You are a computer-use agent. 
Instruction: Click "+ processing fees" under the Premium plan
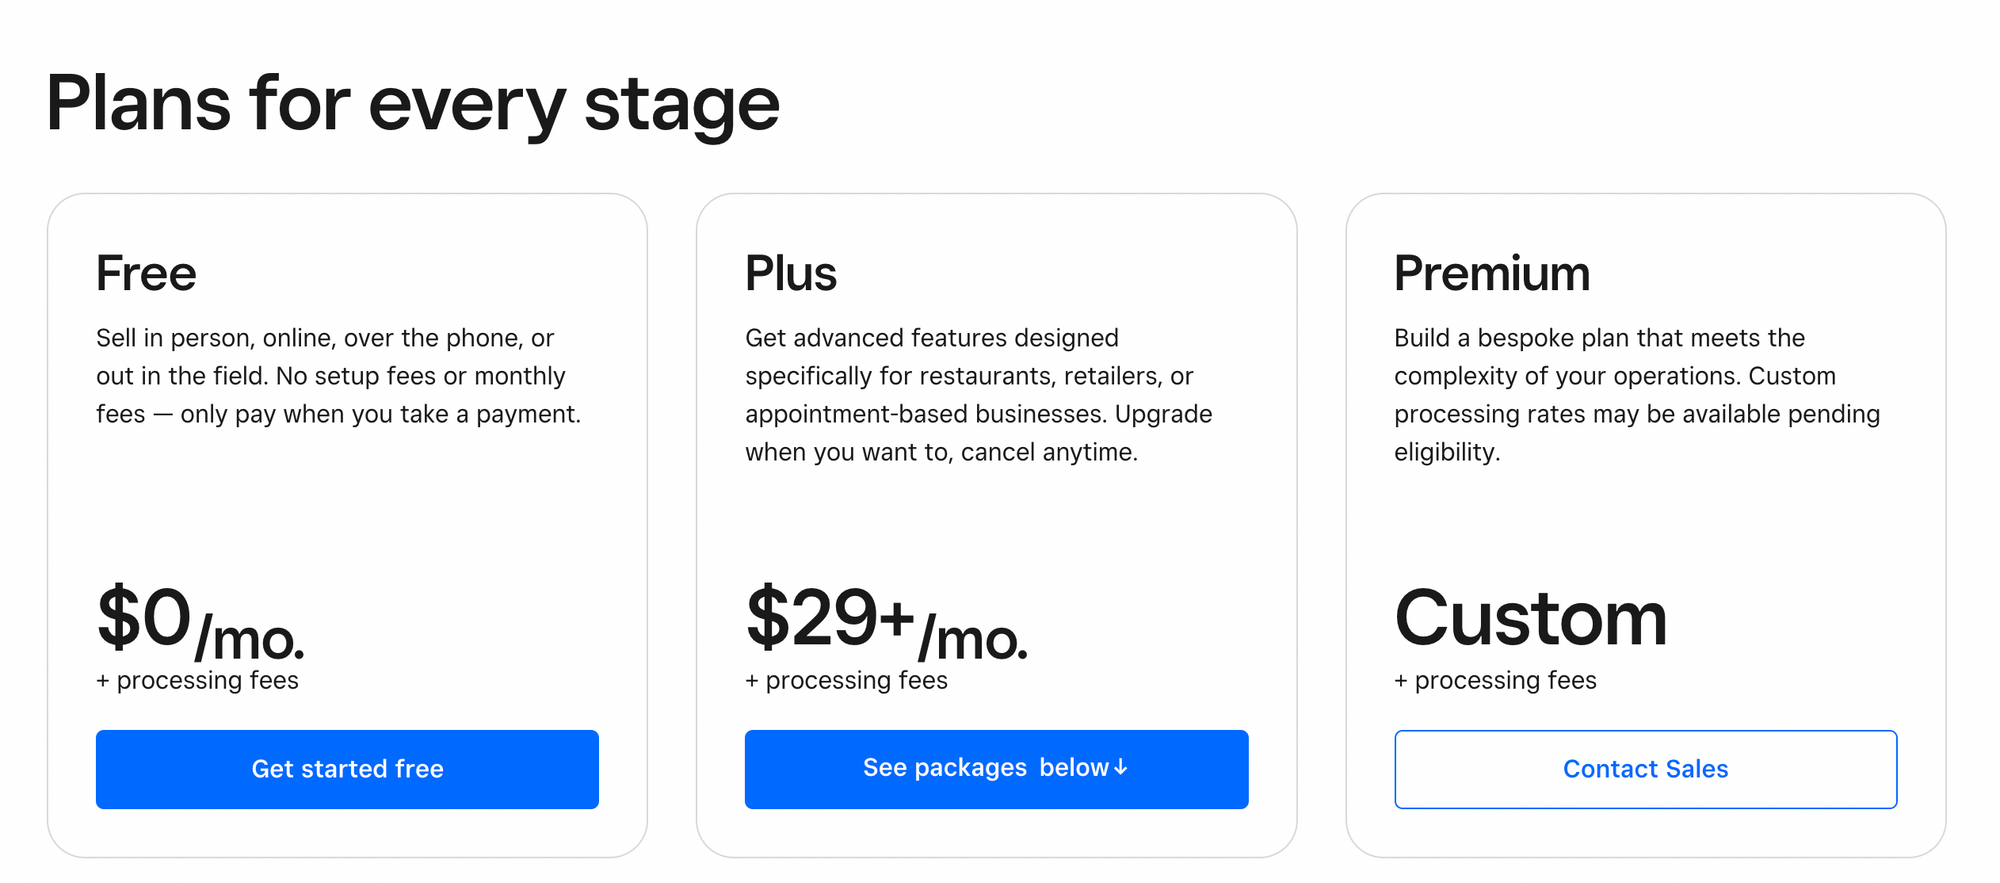tap(1495, 680)
